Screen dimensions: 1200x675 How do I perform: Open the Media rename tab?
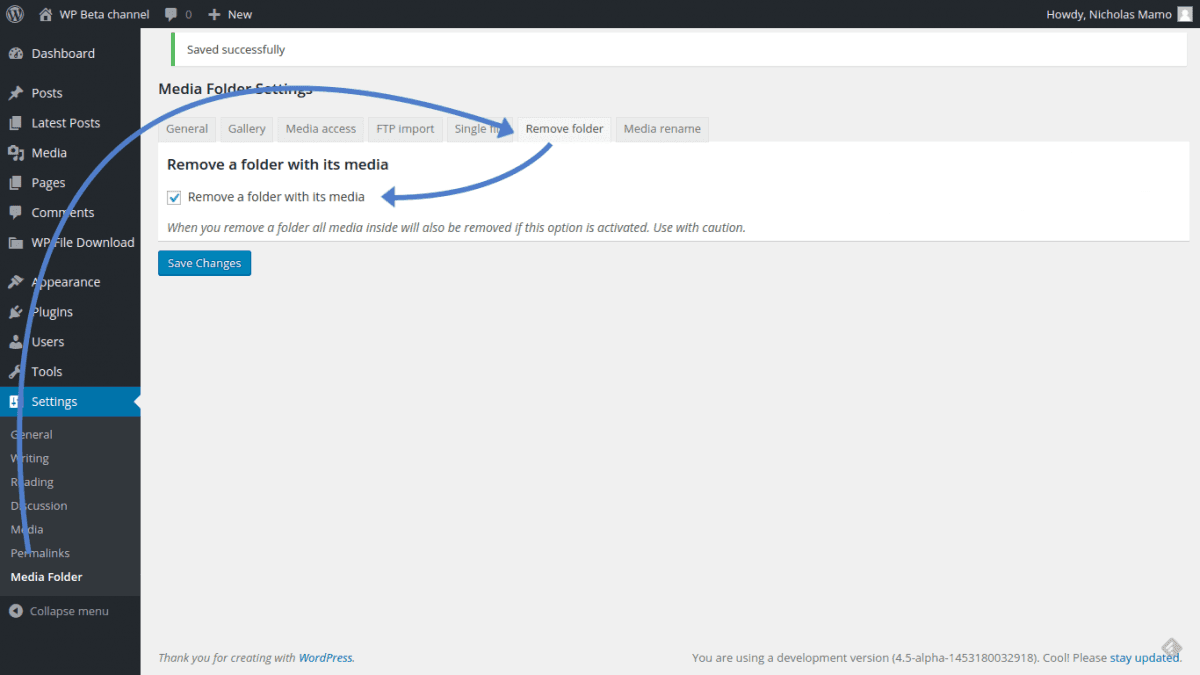click(662, 129)
